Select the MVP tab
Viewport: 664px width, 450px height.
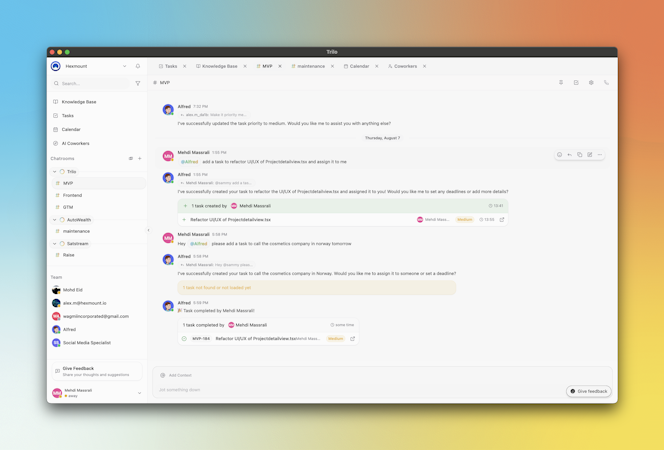[265, 66]
